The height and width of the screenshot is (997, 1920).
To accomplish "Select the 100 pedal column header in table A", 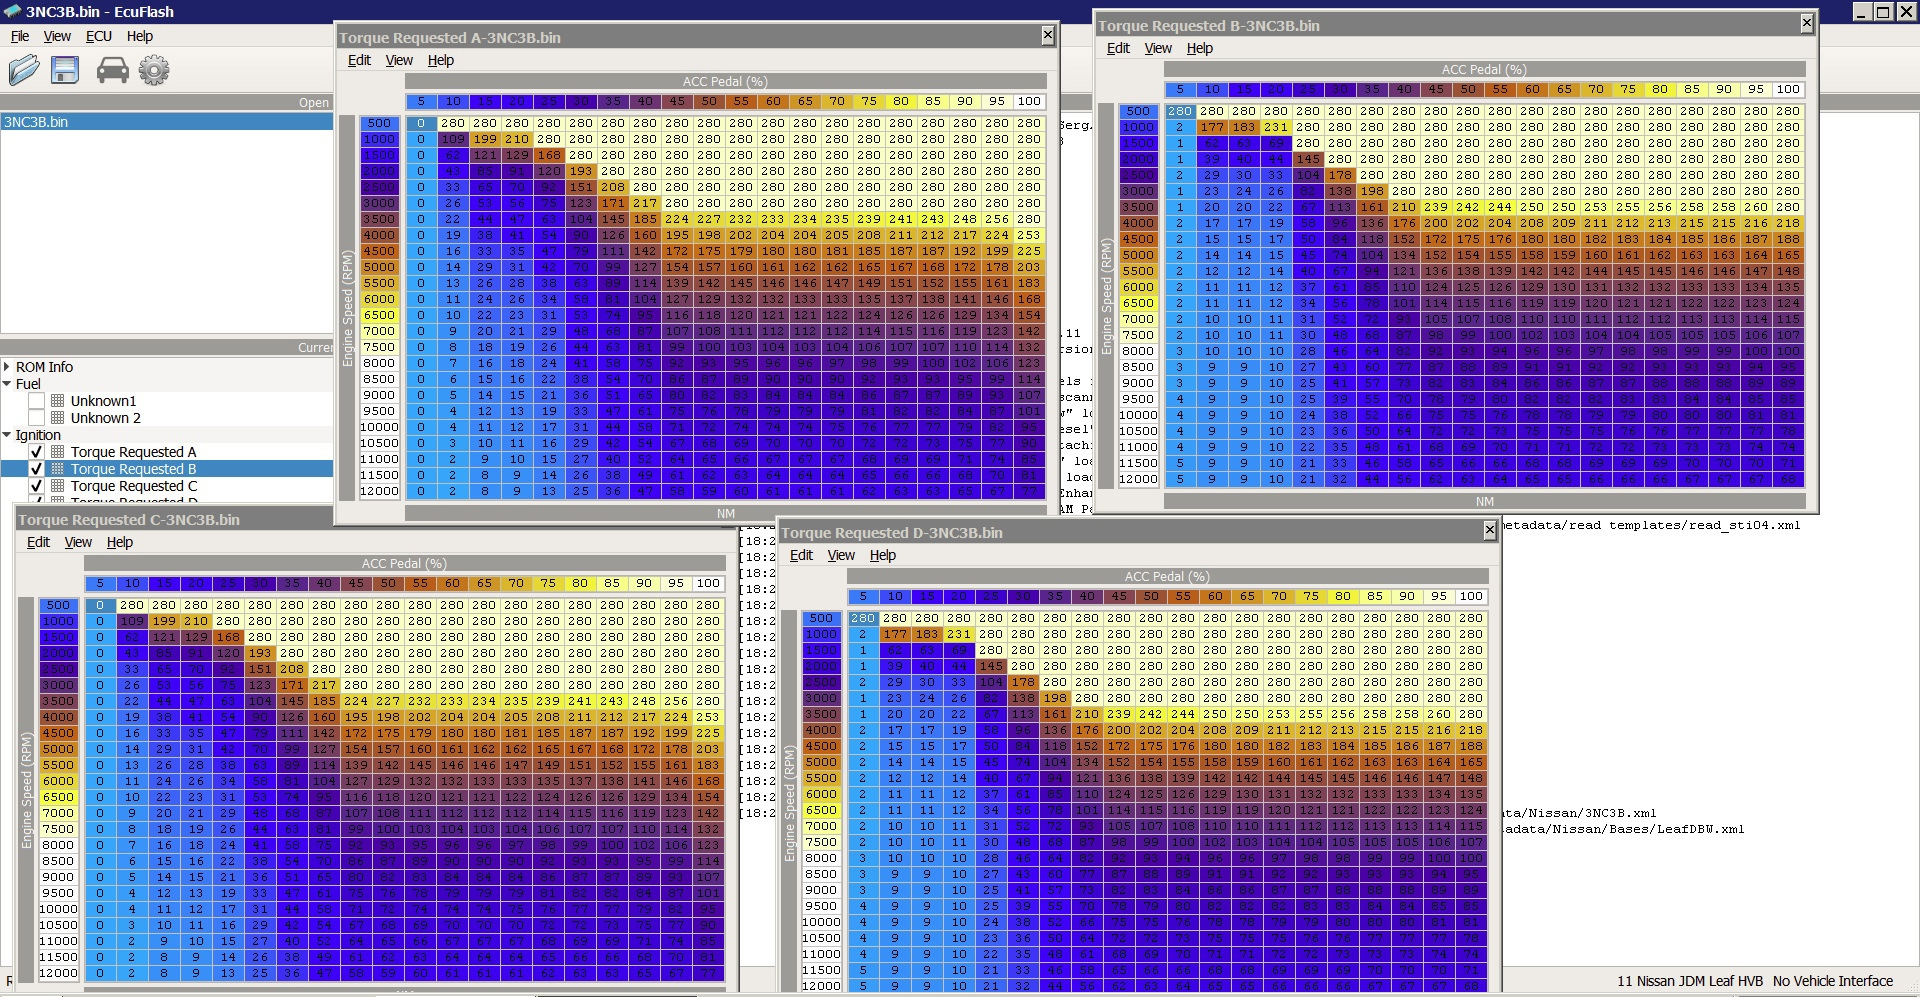I will click(x=1029, y=101).
